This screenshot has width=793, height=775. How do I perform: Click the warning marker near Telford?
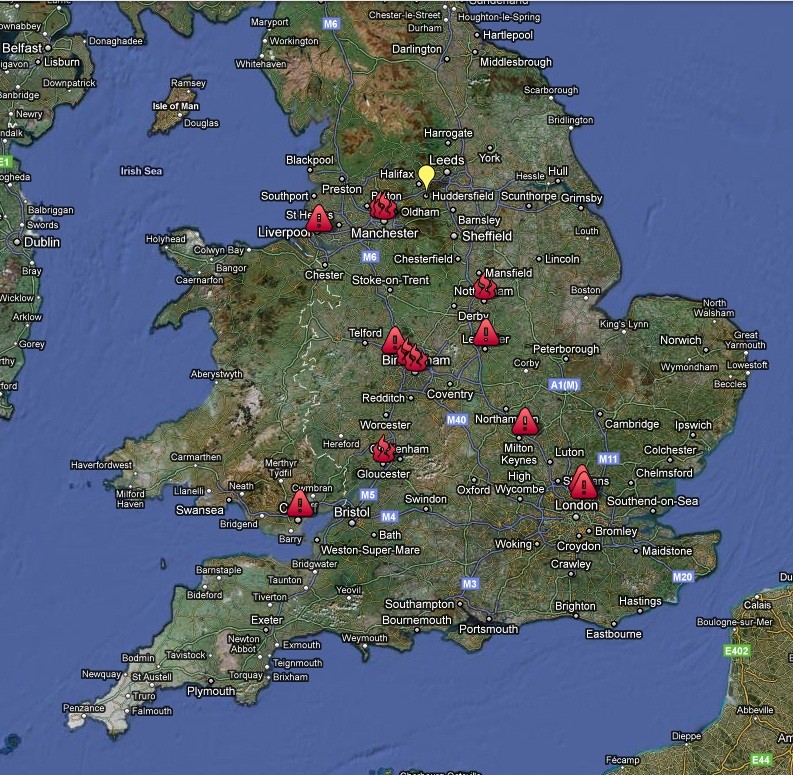pyautogui.click(x=394, y=341)
